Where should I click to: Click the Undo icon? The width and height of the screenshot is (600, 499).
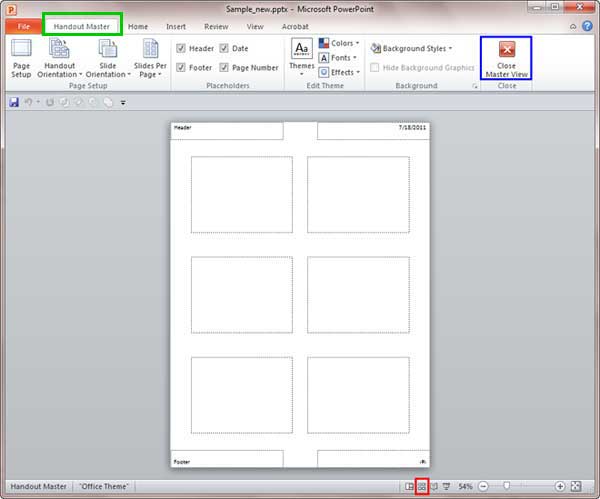click(x=28, y=102)
